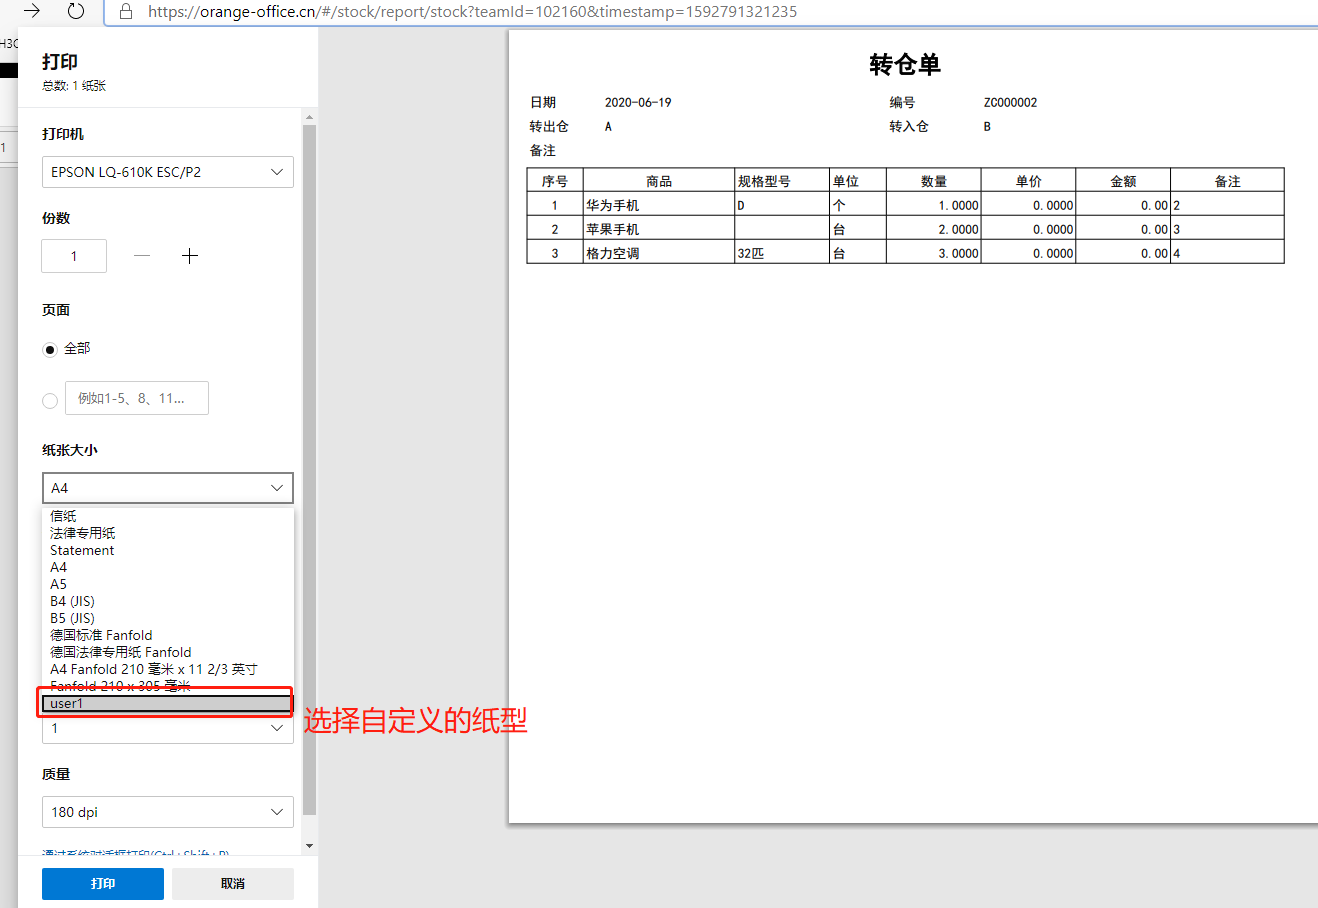Viewport: 1318px width, 908px height.
Task: Open the EPSON LQ-610K printer dropdown
Action: coord(167,172)
